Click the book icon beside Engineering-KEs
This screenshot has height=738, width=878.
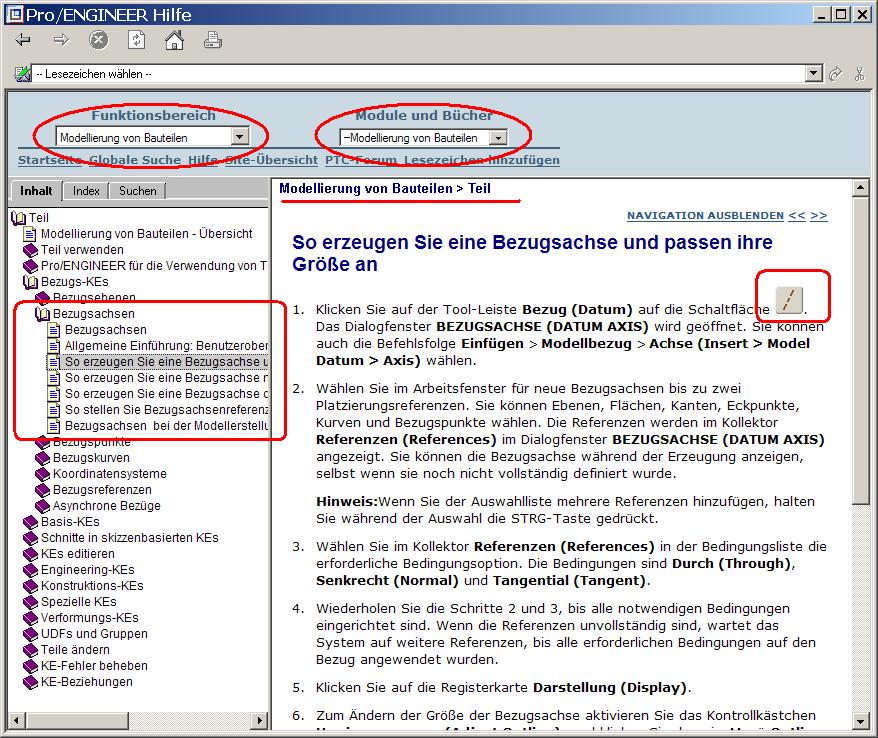click(x=30, y=570)
